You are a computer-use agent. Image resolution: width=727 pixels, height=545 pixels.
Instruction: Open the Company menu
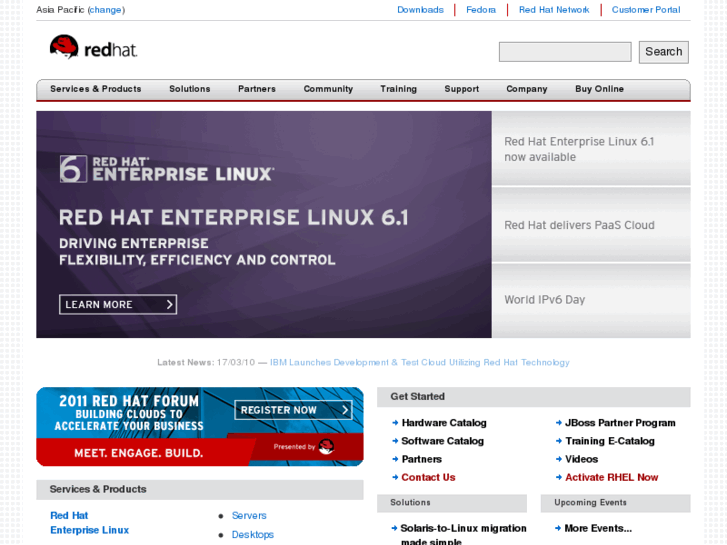[527, 89]
